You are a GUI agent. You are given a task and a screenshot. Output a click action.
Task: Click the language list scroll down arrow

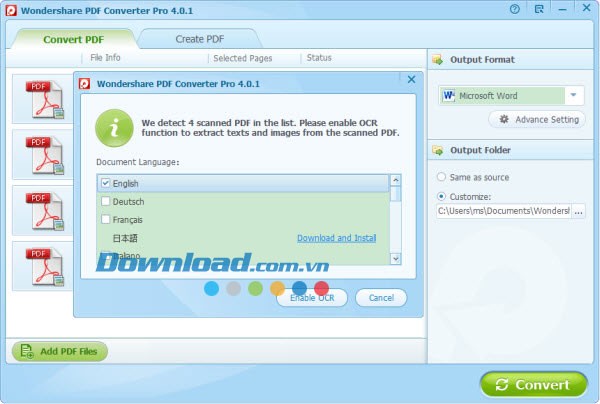coord(396,259)
